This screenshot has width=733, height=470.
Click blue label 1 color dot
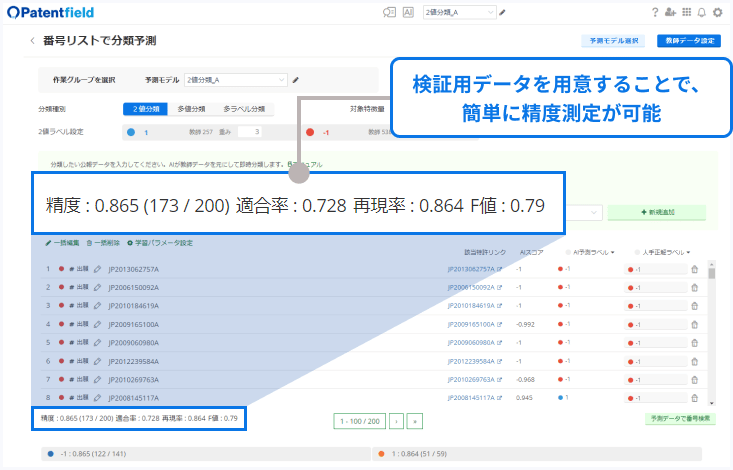tap(131, 132)
